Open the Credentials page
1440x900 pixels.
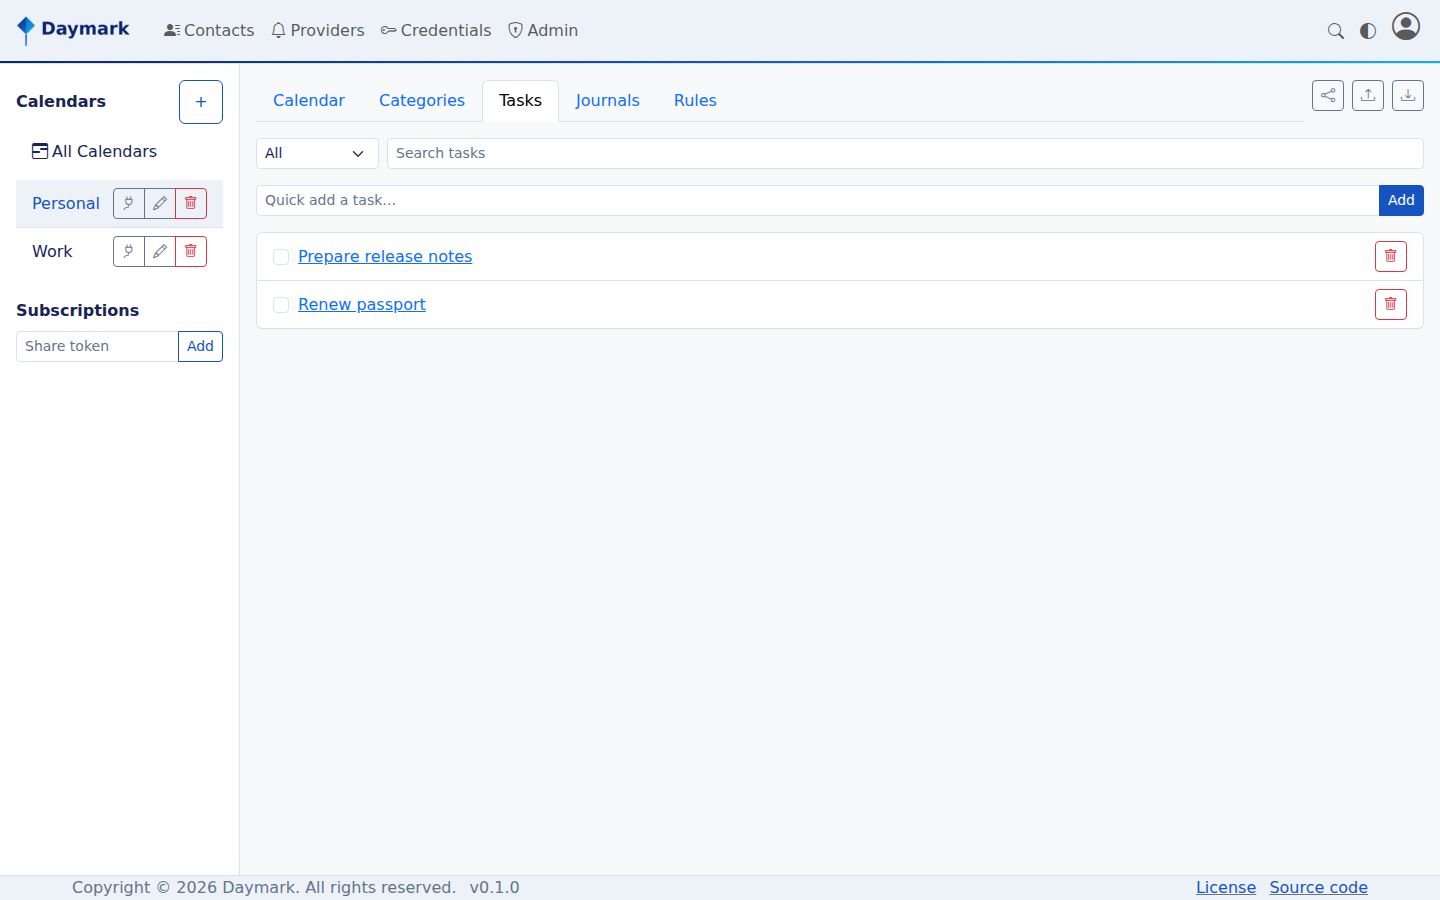[x=436, y=30]
